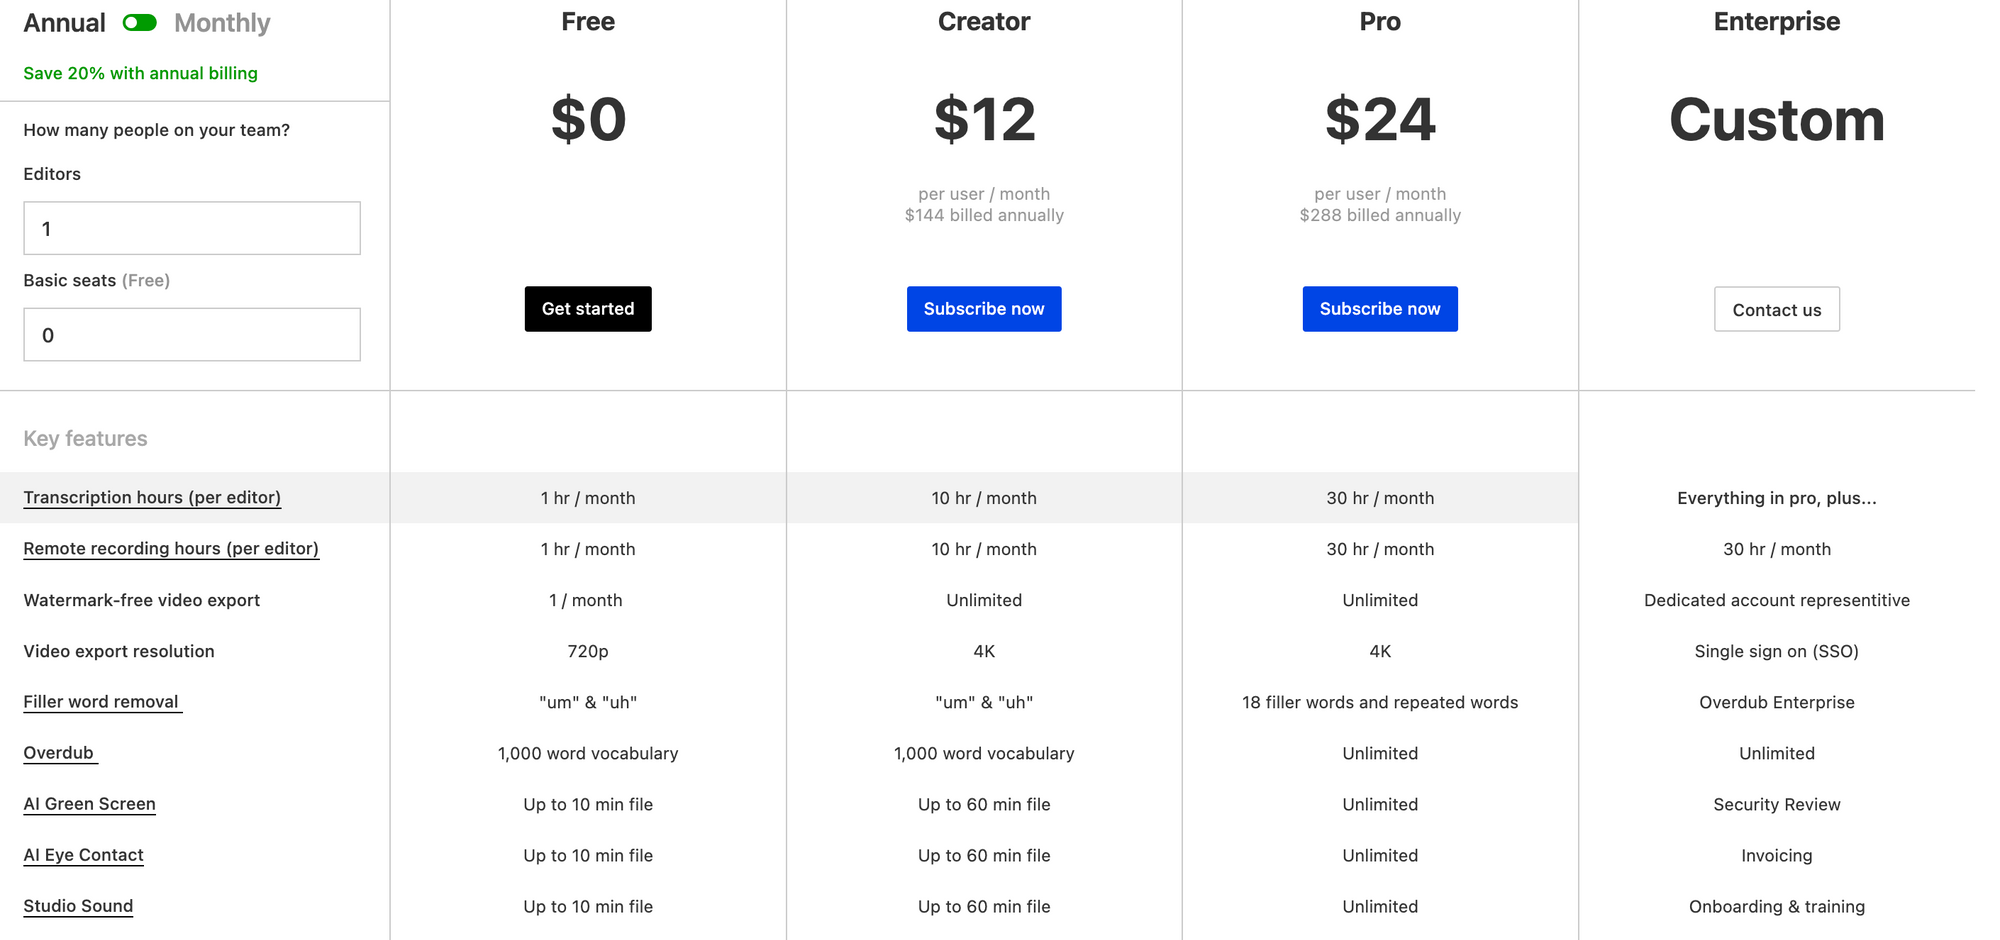Click the Contact us button

tap(1777, 309)
